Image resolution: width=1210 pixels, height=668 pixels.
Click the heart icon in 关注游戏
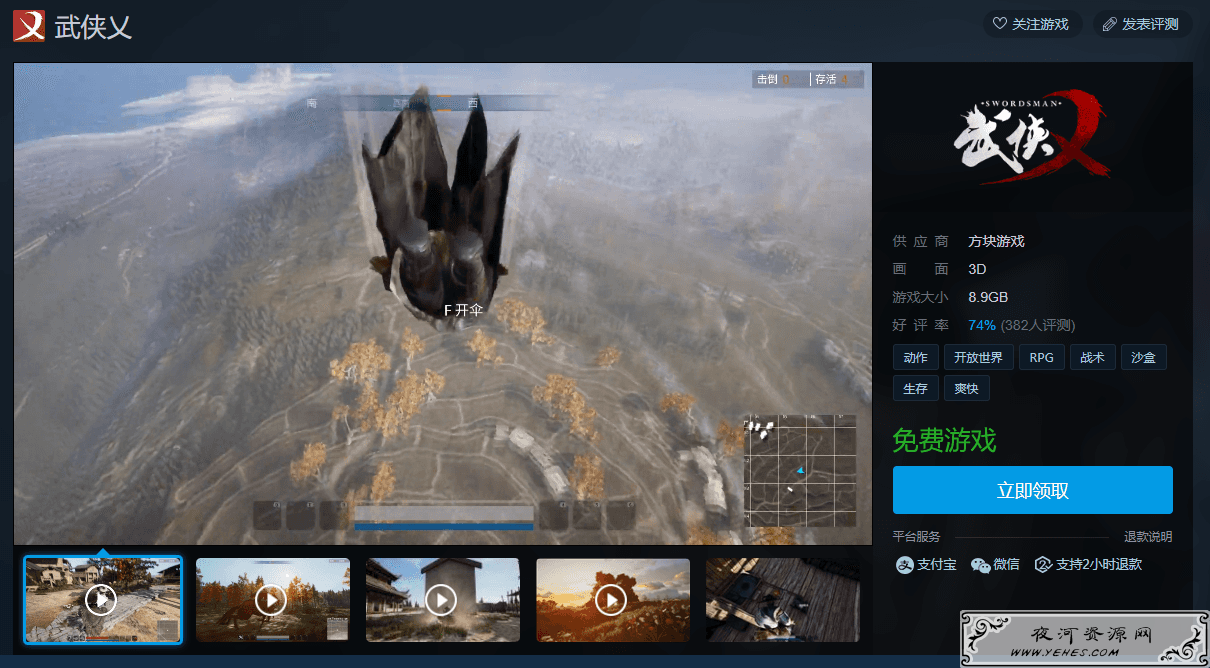(999, 24)
